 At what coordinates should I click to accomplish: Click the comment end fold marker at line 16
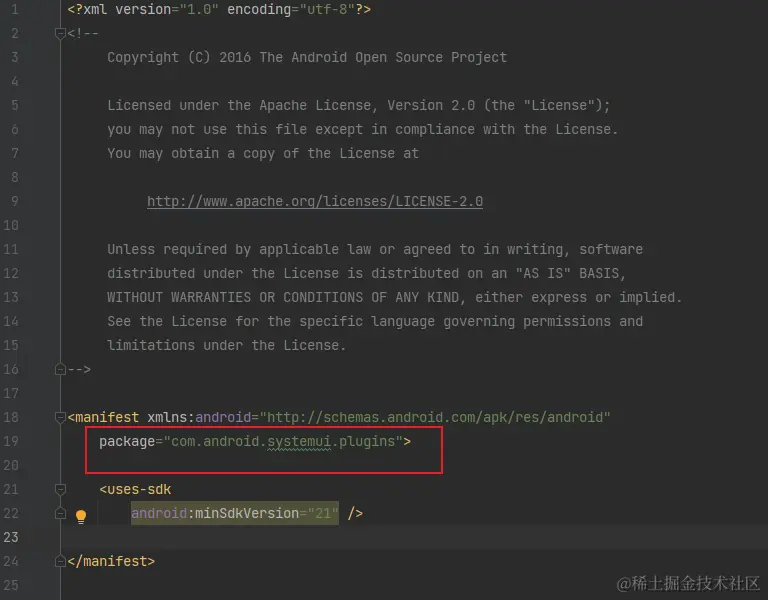60,369
